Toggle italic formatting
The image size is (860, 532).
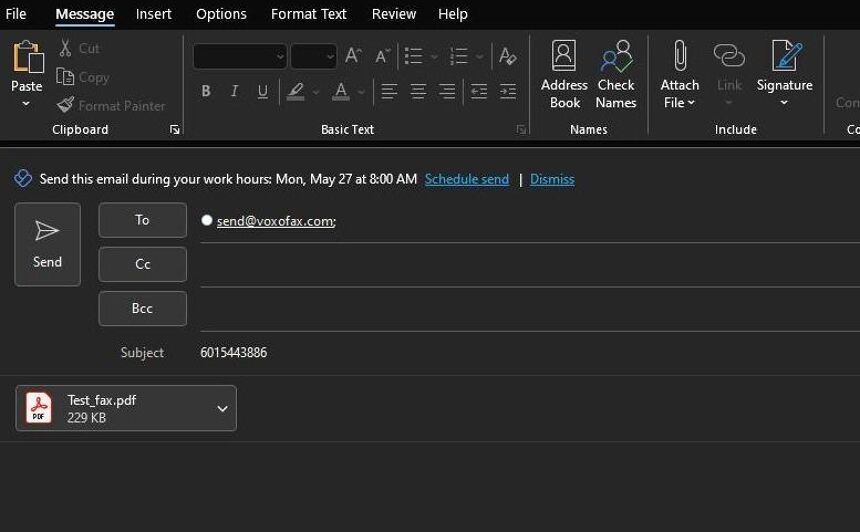[234, 91]
